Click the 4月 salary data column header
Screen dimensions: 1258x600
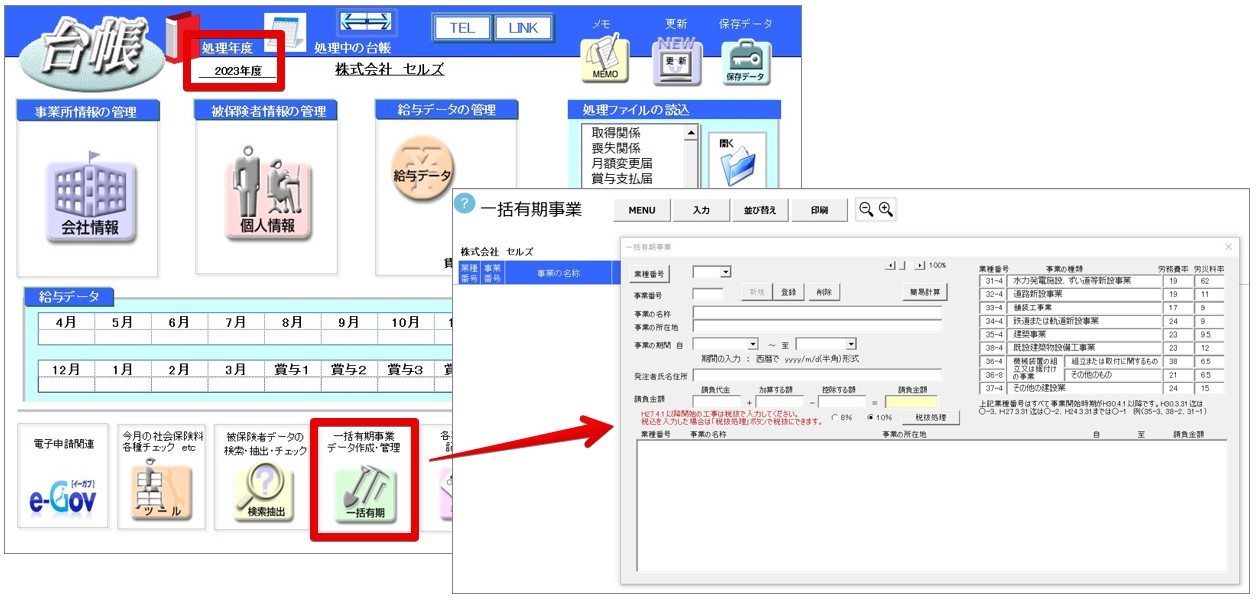[66, 322]
